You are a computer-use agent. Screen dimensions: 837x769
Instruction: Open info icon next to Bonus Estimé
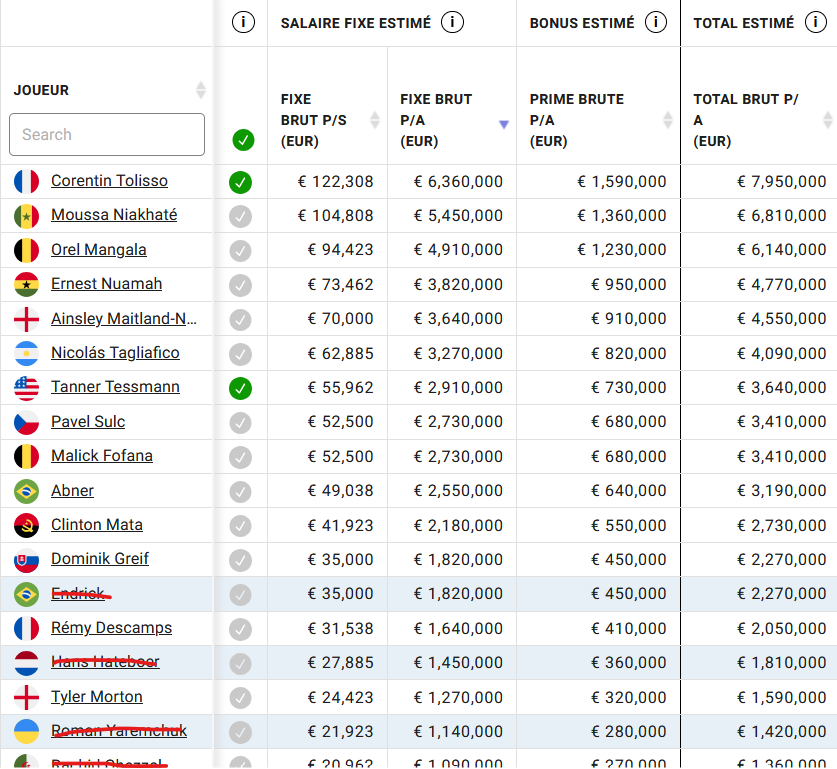pyautogui.click(x=656, y=22)
